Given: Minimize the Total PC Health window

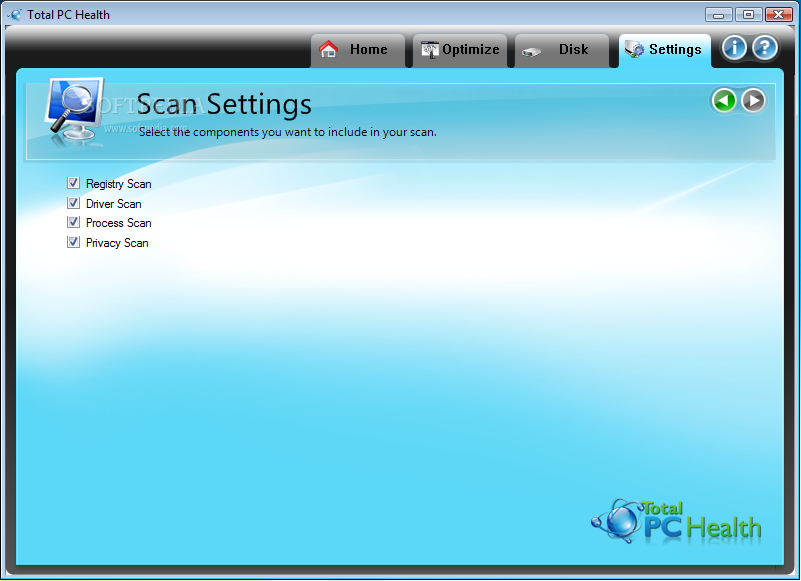Looking at the screenshot, I should (x=718, y=14).
